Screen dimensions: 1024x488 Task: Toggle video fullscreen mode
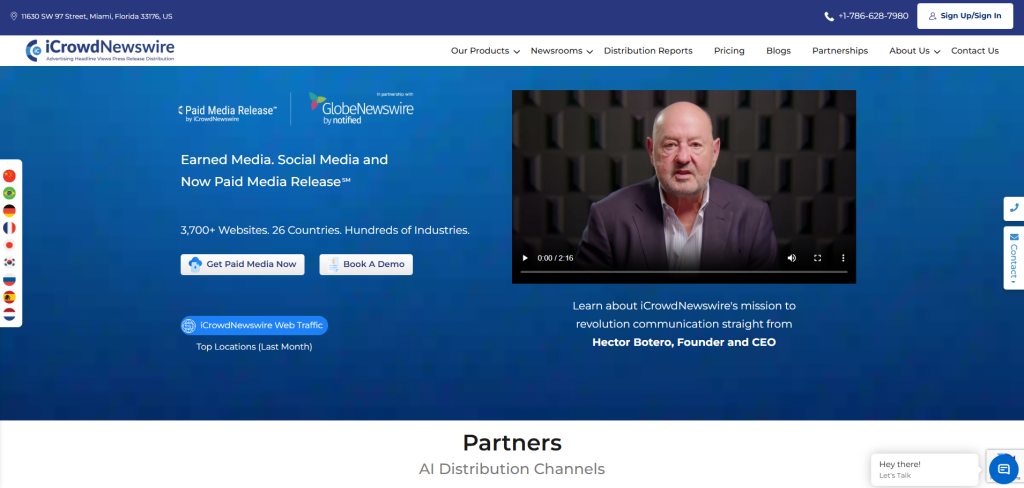click(817, 258)
